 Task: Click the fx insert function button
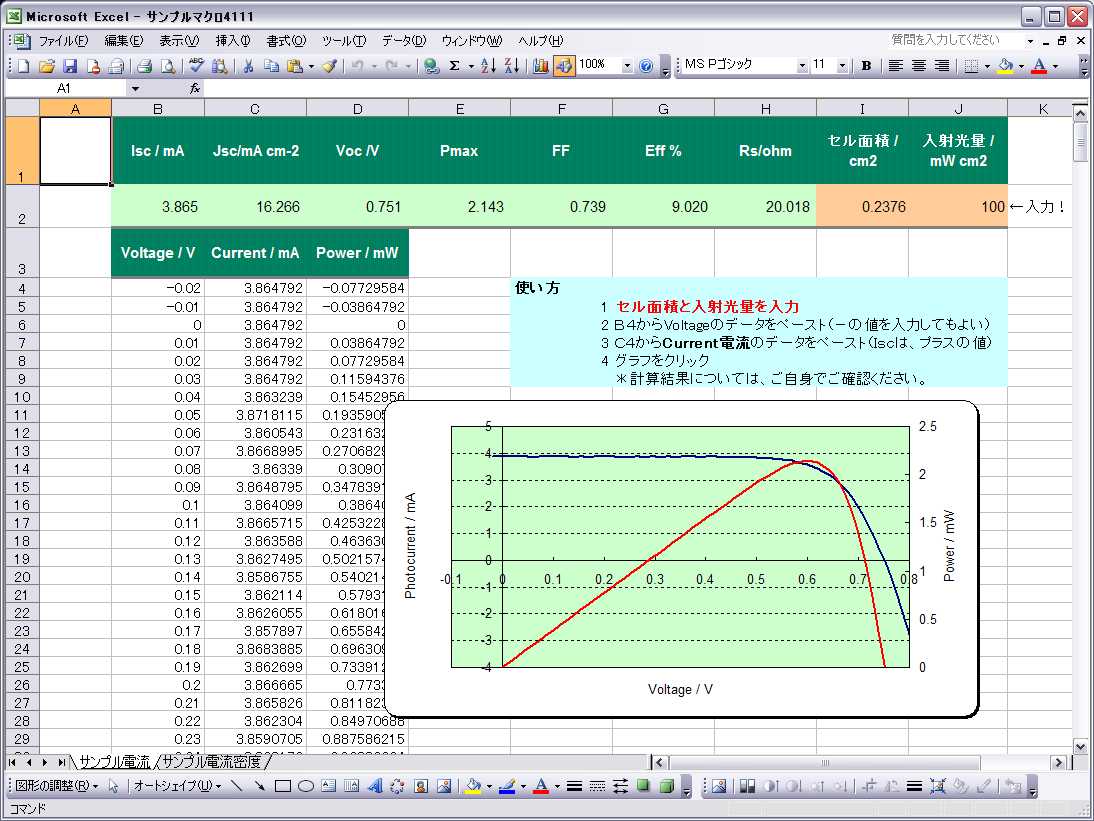point(195,89)
